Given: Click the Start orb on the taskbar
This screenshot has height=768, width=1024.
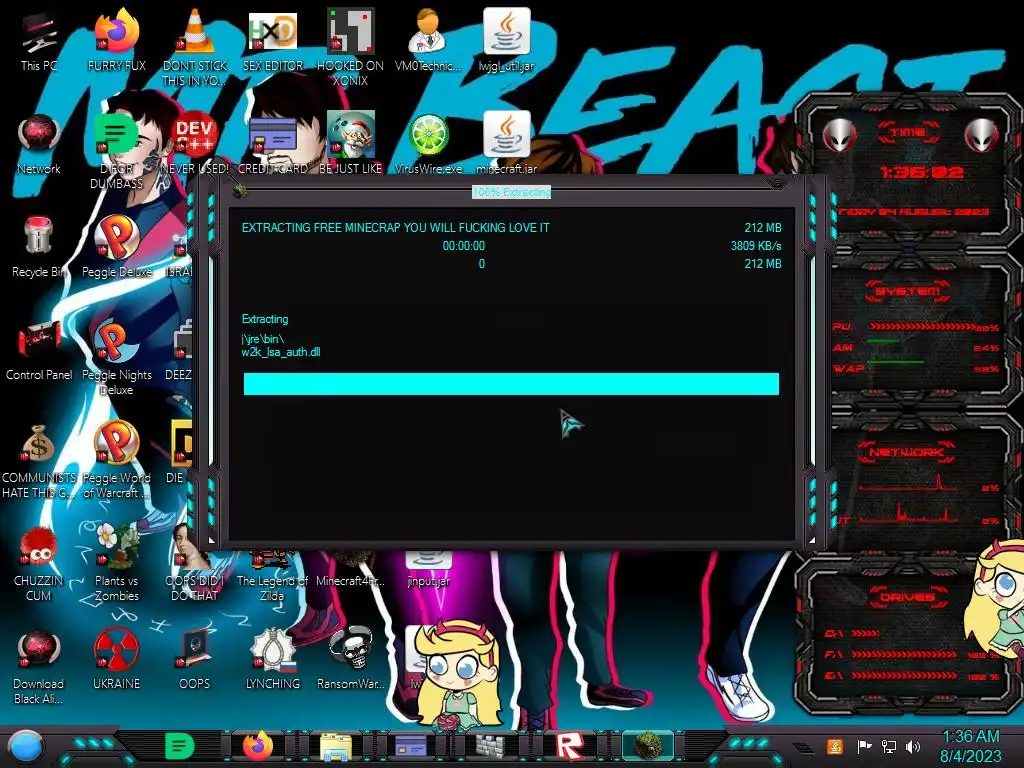Looking at the screenshot, I should tap(26, 747).
